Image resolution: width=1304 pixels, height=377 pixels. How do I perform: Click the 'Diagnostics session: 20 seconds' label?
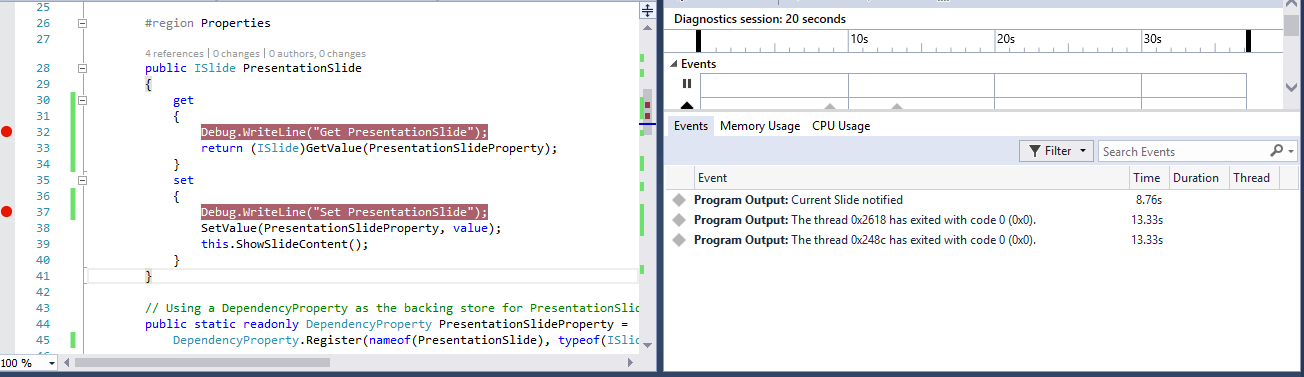coord(760,18)
